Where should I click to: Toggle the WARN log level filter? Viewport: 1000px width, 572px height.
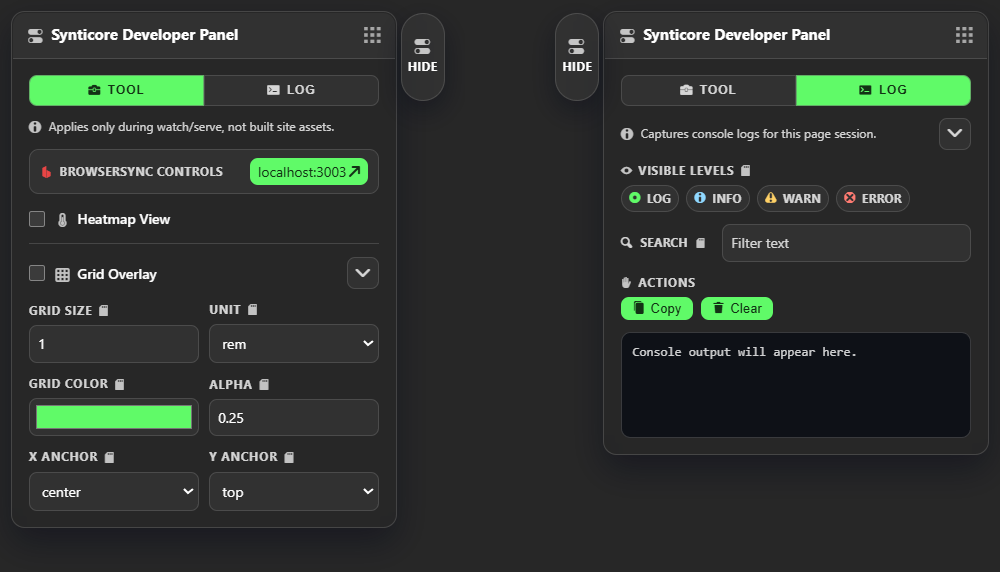pyautogui.click(x=792, y=198)
